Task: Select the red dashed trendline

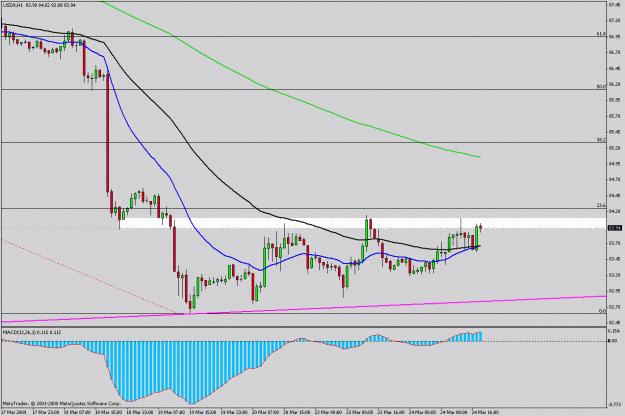Action: coord(92,276)
